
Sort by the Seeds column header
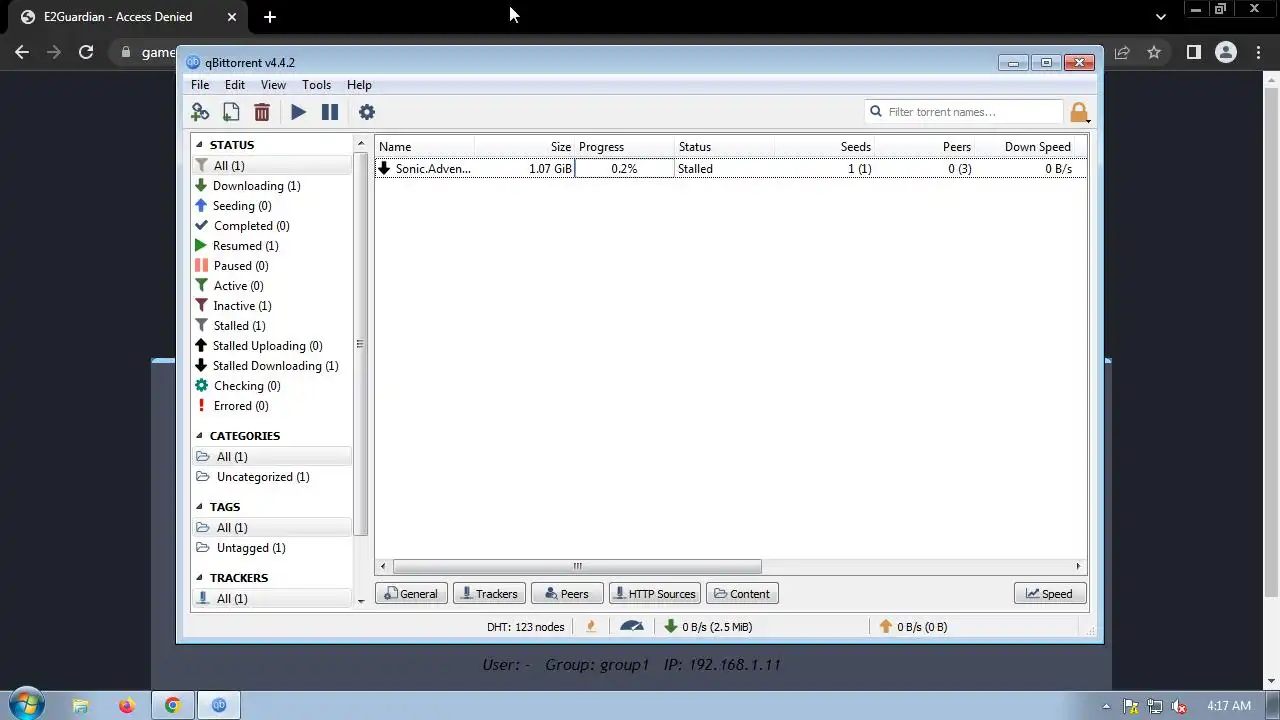click(x=824, y=147)
